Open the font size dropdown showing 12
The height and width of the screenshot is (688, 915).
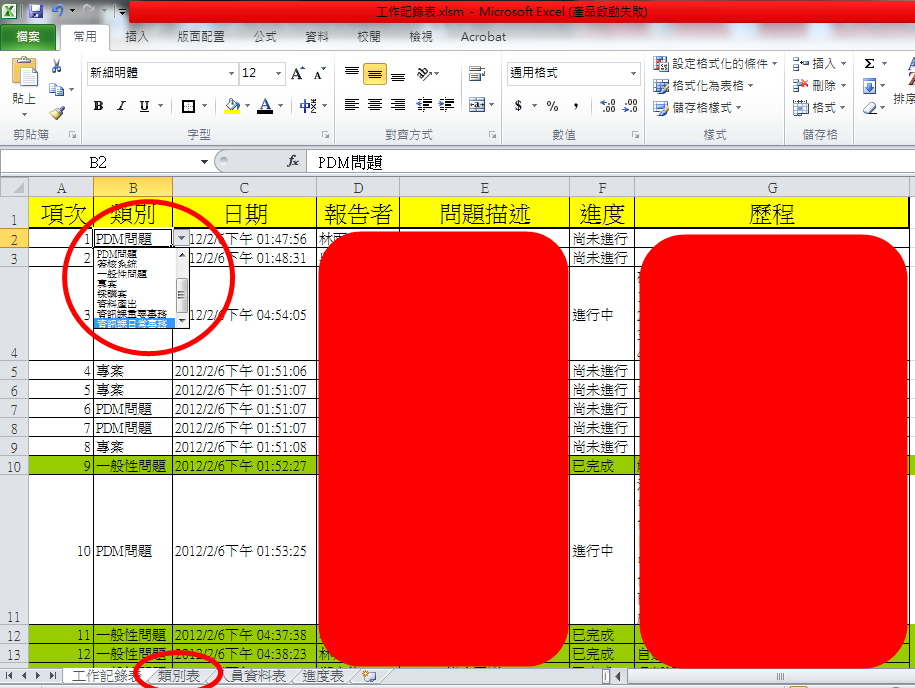(278, 73)
